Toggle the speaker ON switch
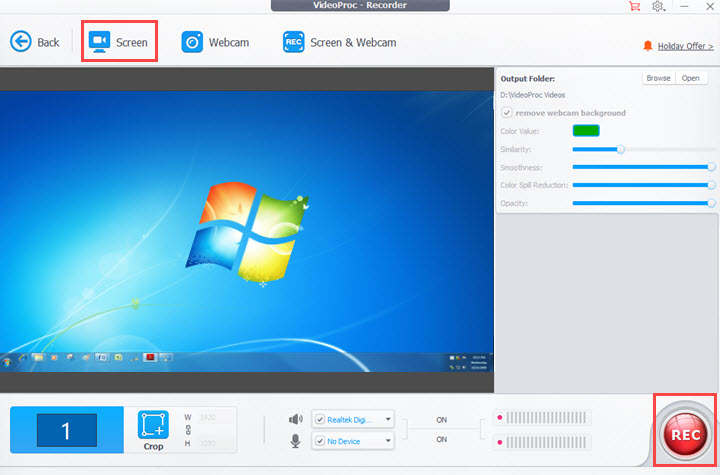Image resolution: width=720 pixels, height=475 pixels. point(441,420)
